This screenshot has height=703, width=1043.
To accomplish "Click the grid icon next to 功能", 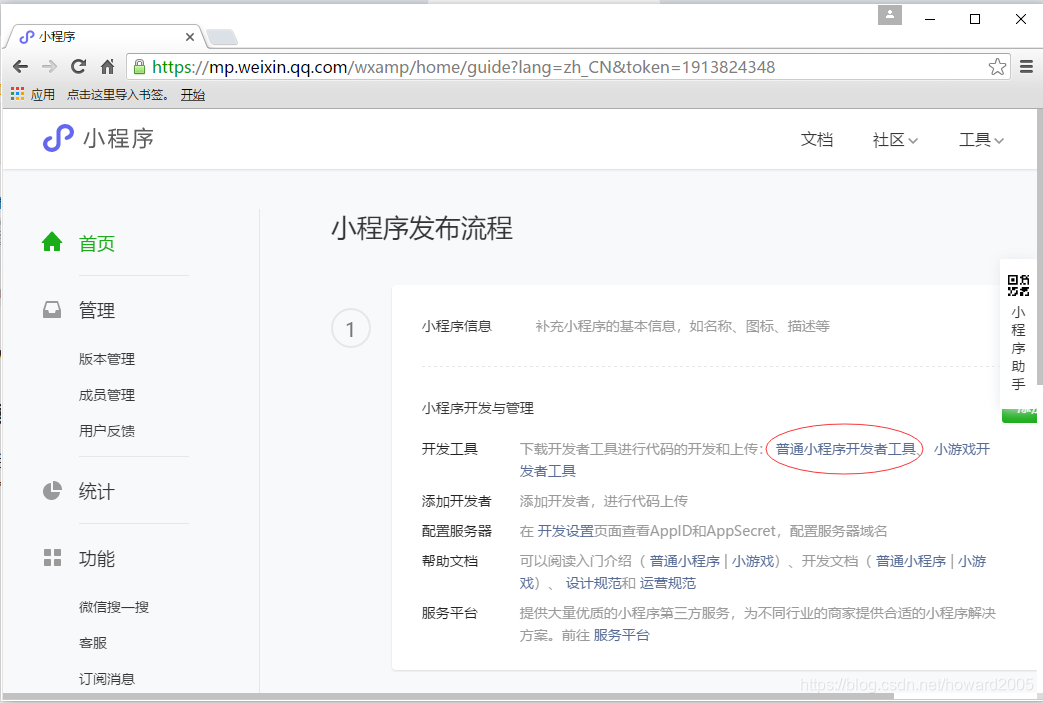I will tap(51, 558).
